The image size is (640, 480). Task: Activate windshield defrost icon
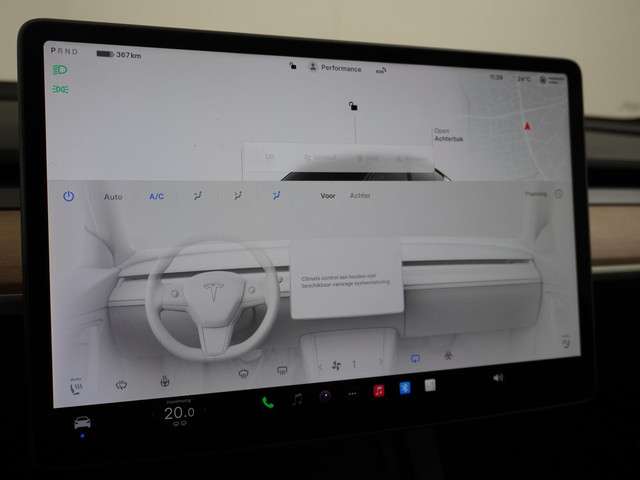click(x=121, y=385)
